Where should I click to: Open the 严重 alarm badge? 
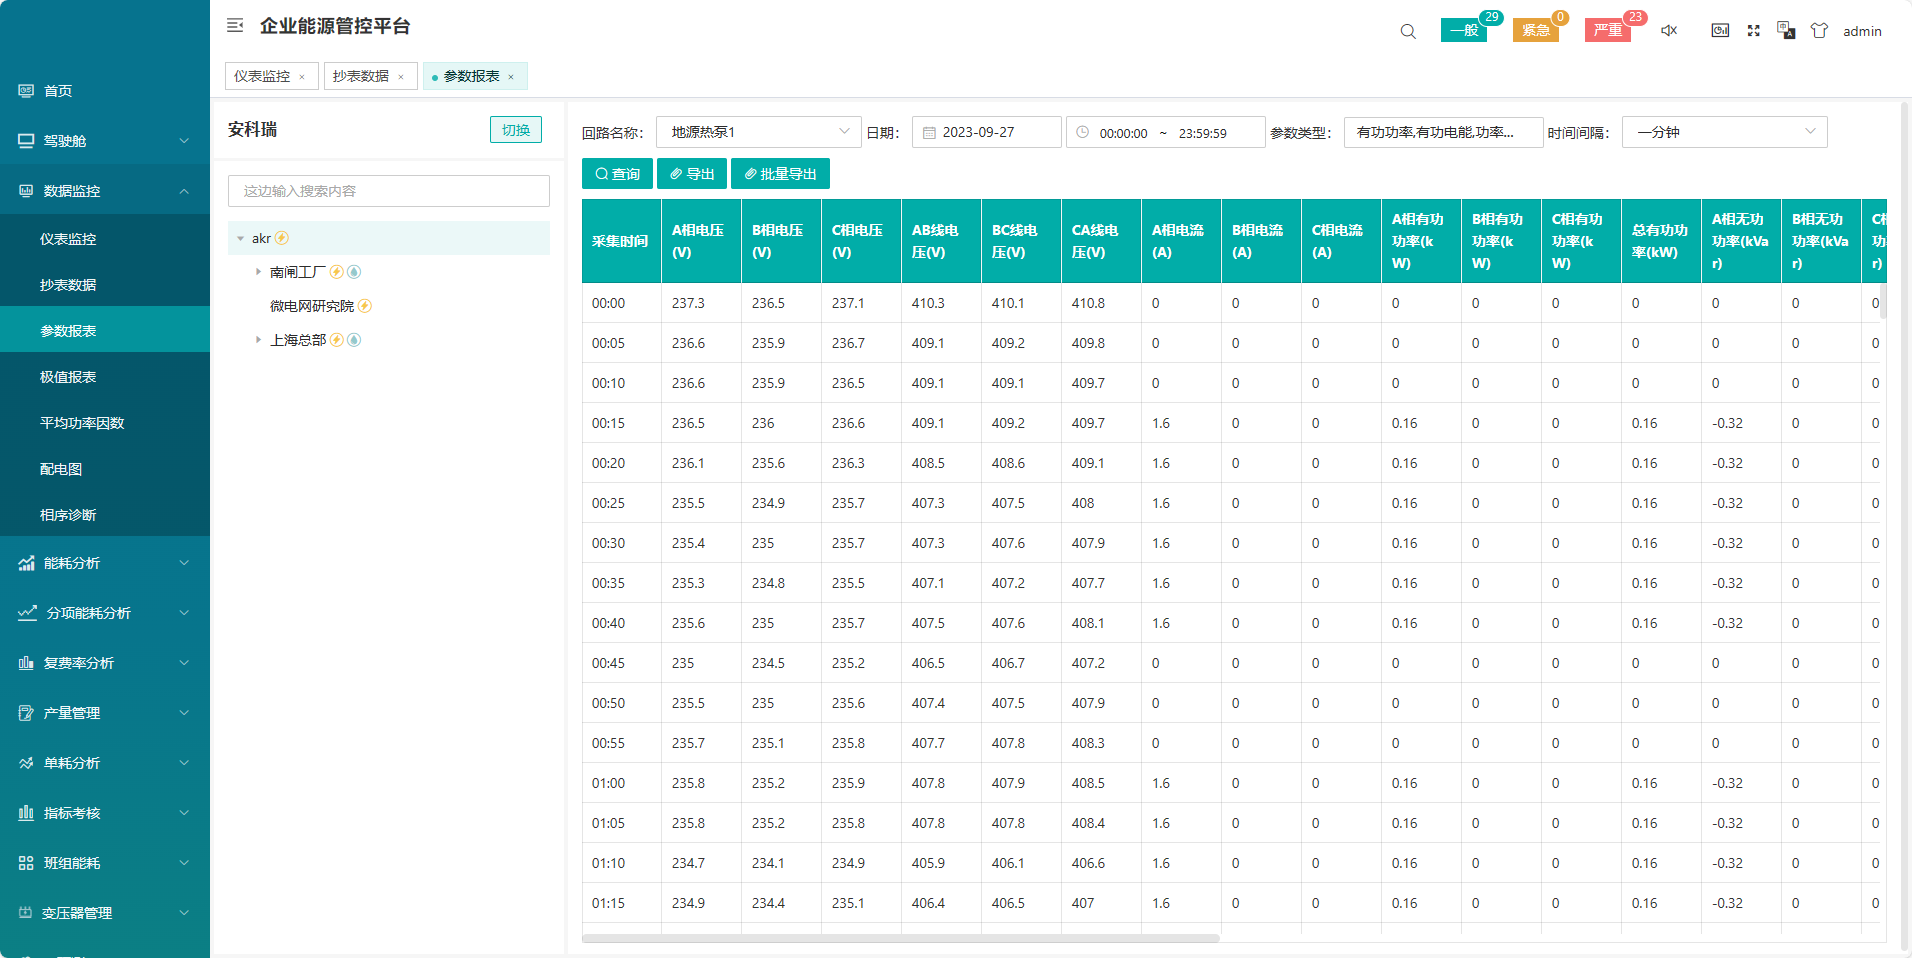1607,30
